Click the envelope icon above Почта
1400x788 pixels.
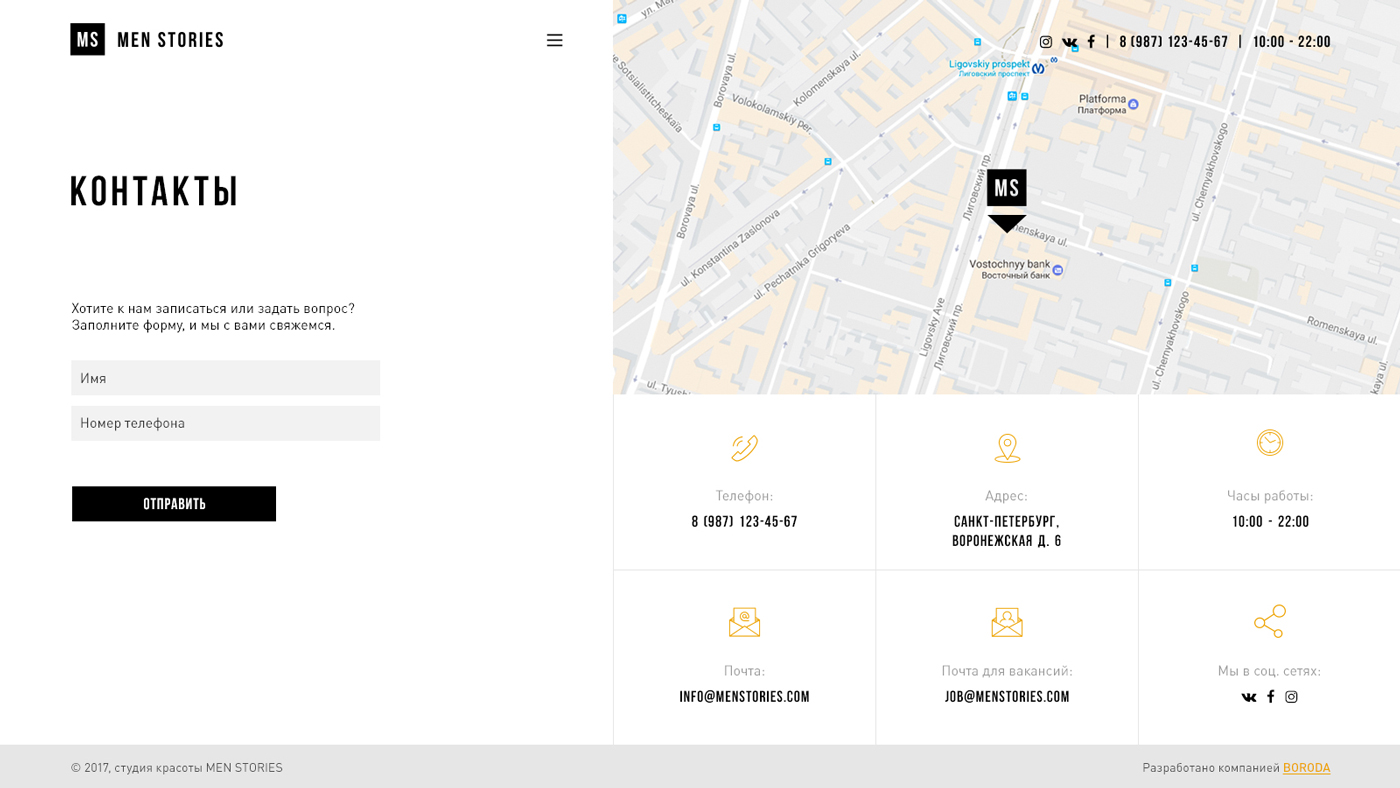pos(744,622)
